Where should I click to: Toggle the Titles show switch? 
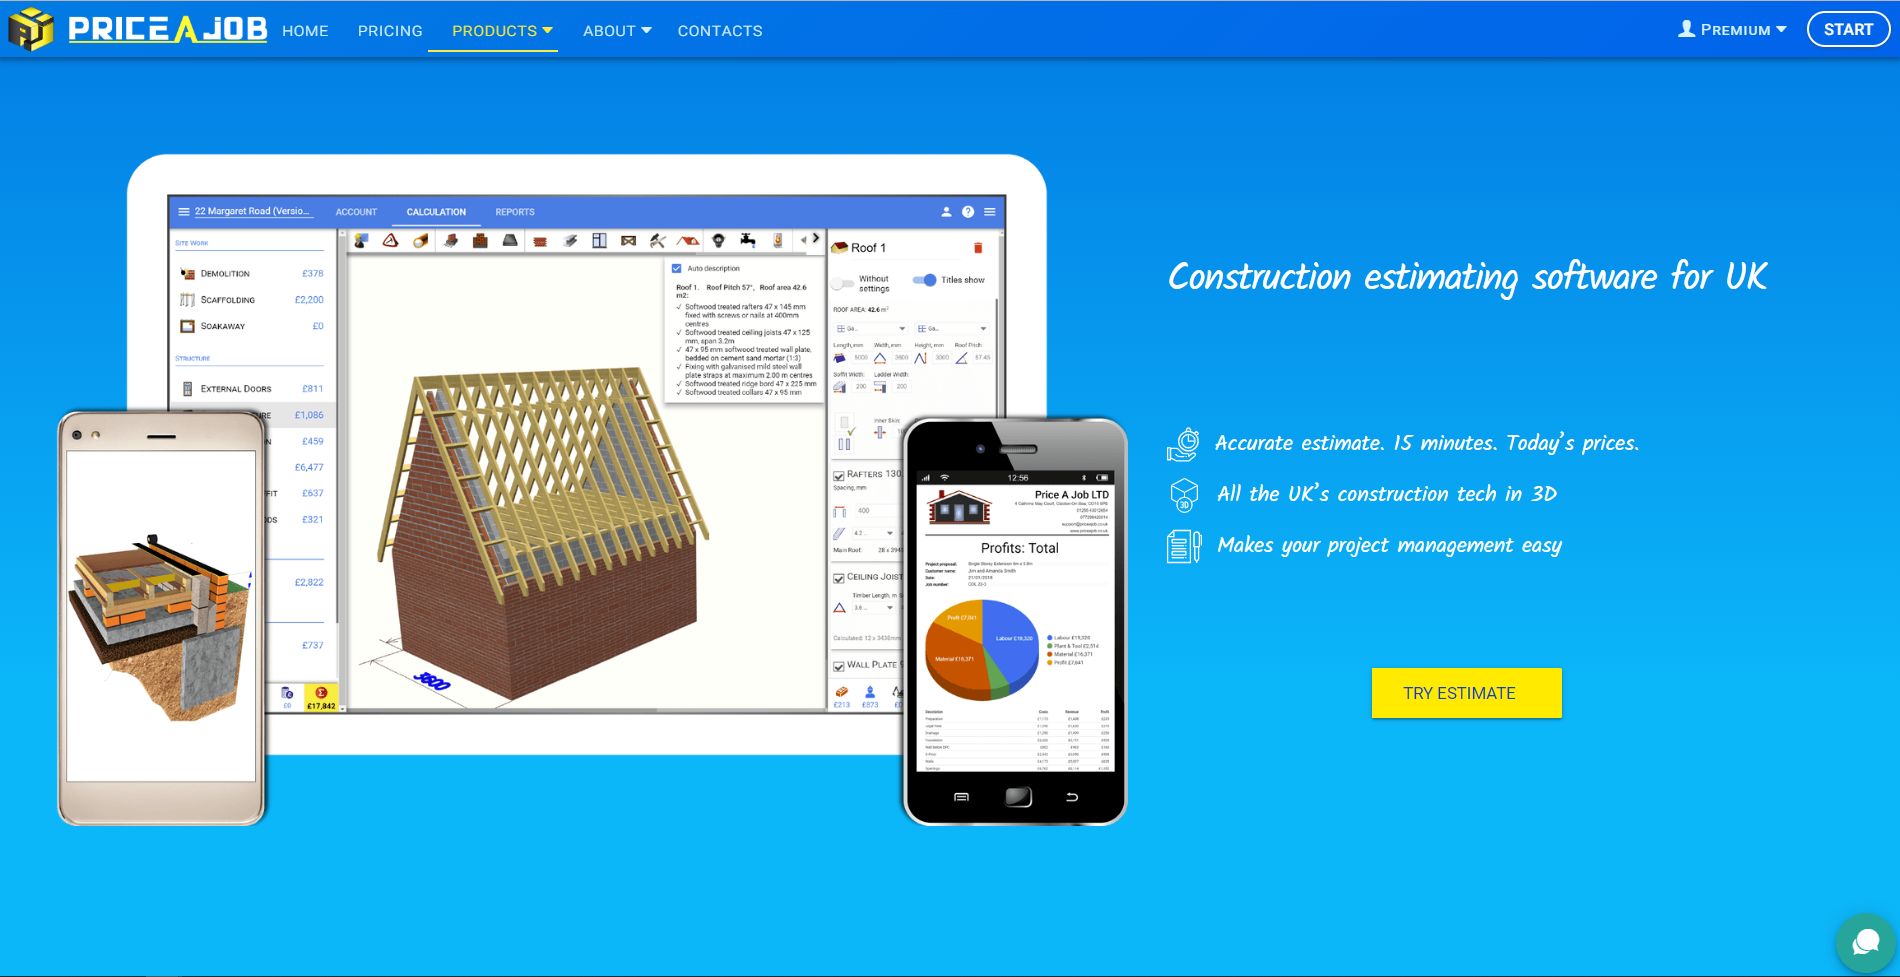click(x=925, y=280)
